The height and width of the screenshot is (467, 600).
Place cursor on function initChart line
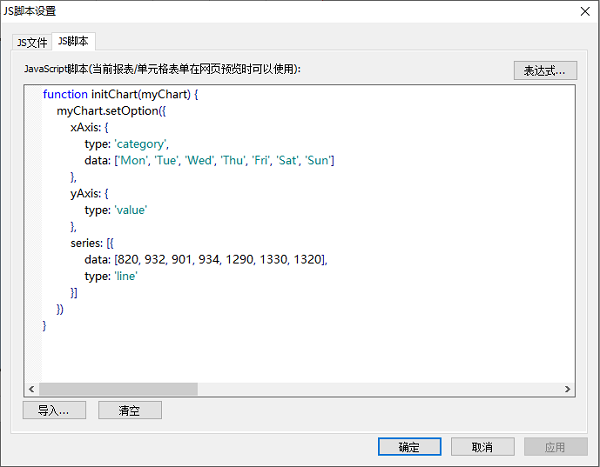click(121, 94)
